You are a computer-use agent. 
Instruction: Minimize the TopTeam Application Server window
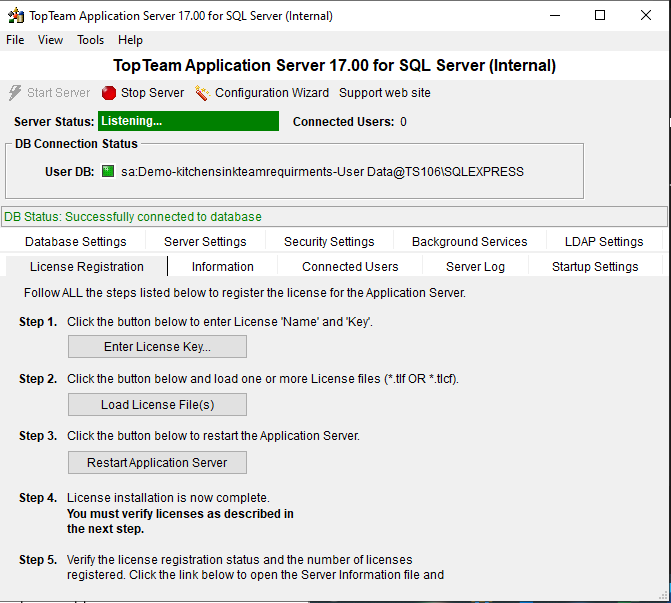pos(555,15)
